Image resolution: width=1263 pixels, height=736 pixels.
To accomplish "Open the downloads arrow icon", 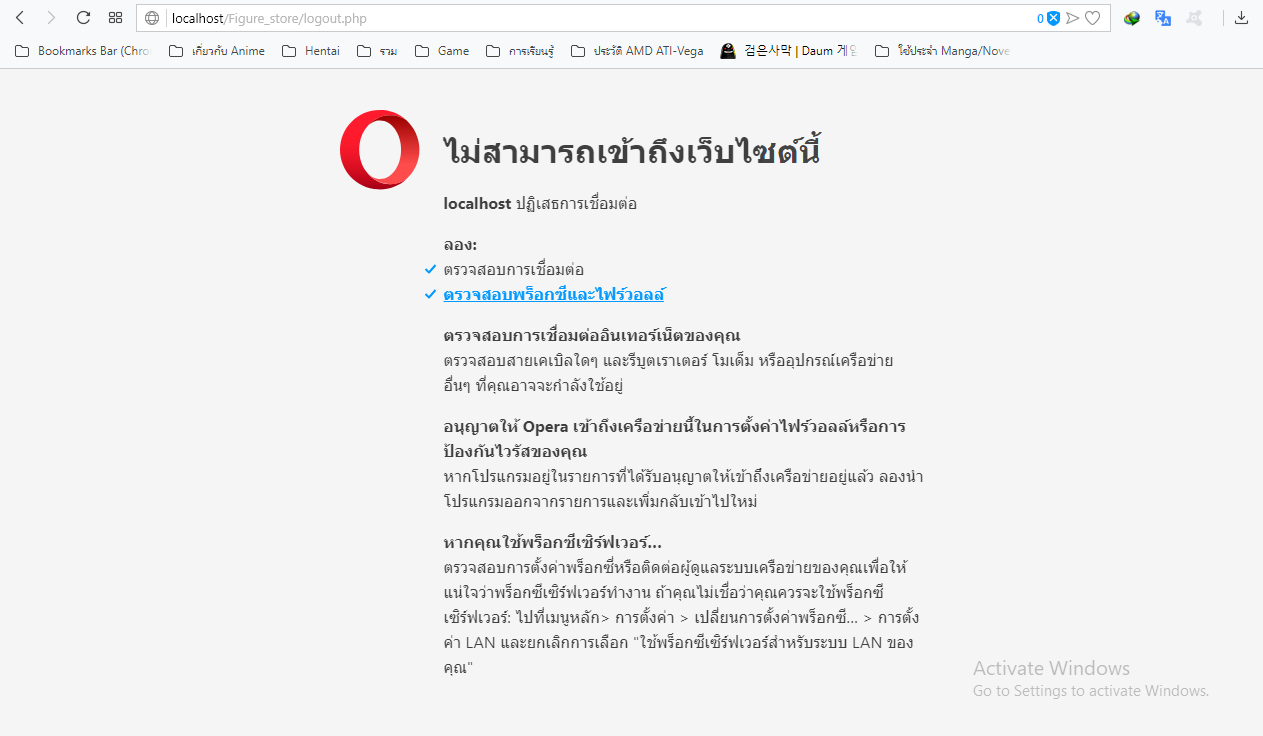I will click(1241, 18).
